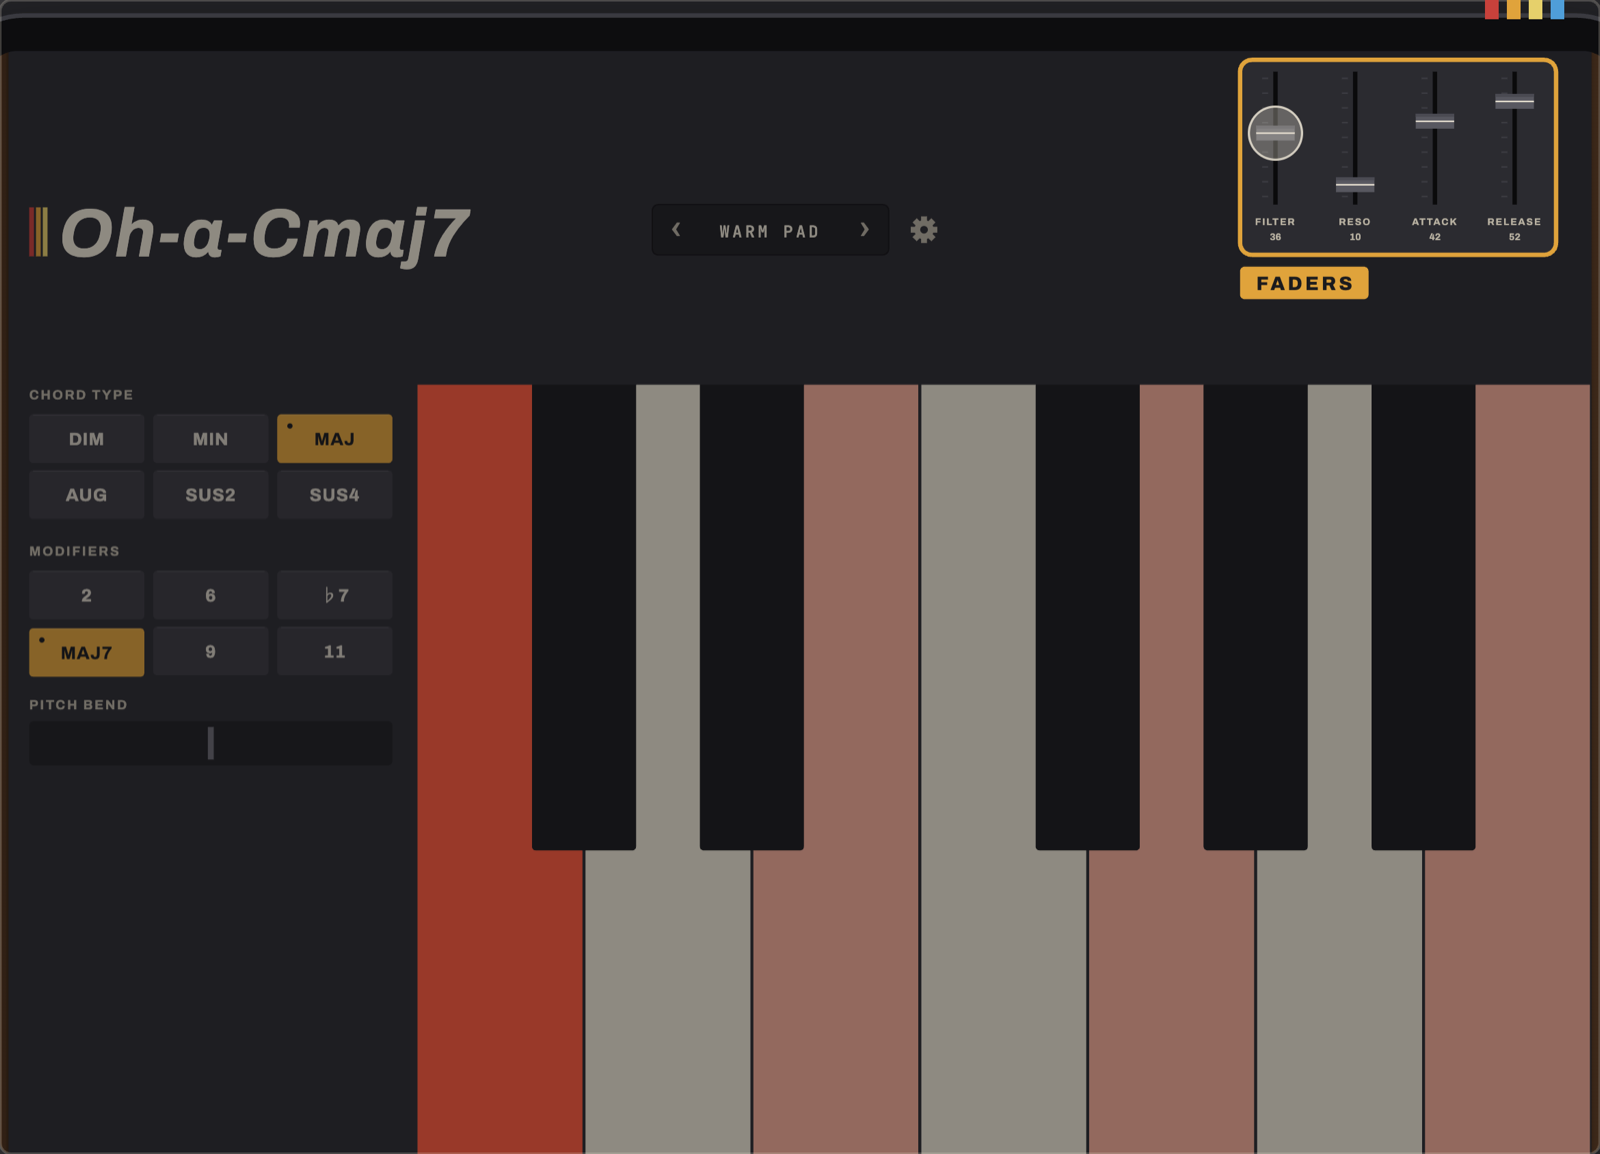Select the DIM chord type
This screenshot has width=1600, height=1154.
(x=86, y=439)
